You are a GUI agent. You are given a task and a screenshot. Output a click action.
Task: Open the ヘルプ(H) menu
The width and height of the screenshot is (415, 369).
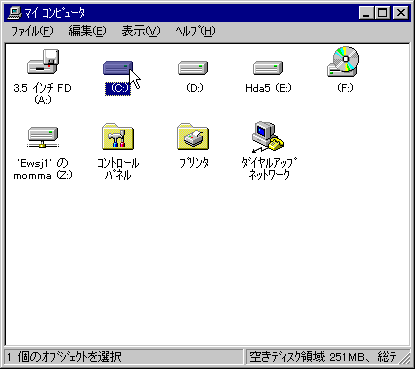coord(195,31)
